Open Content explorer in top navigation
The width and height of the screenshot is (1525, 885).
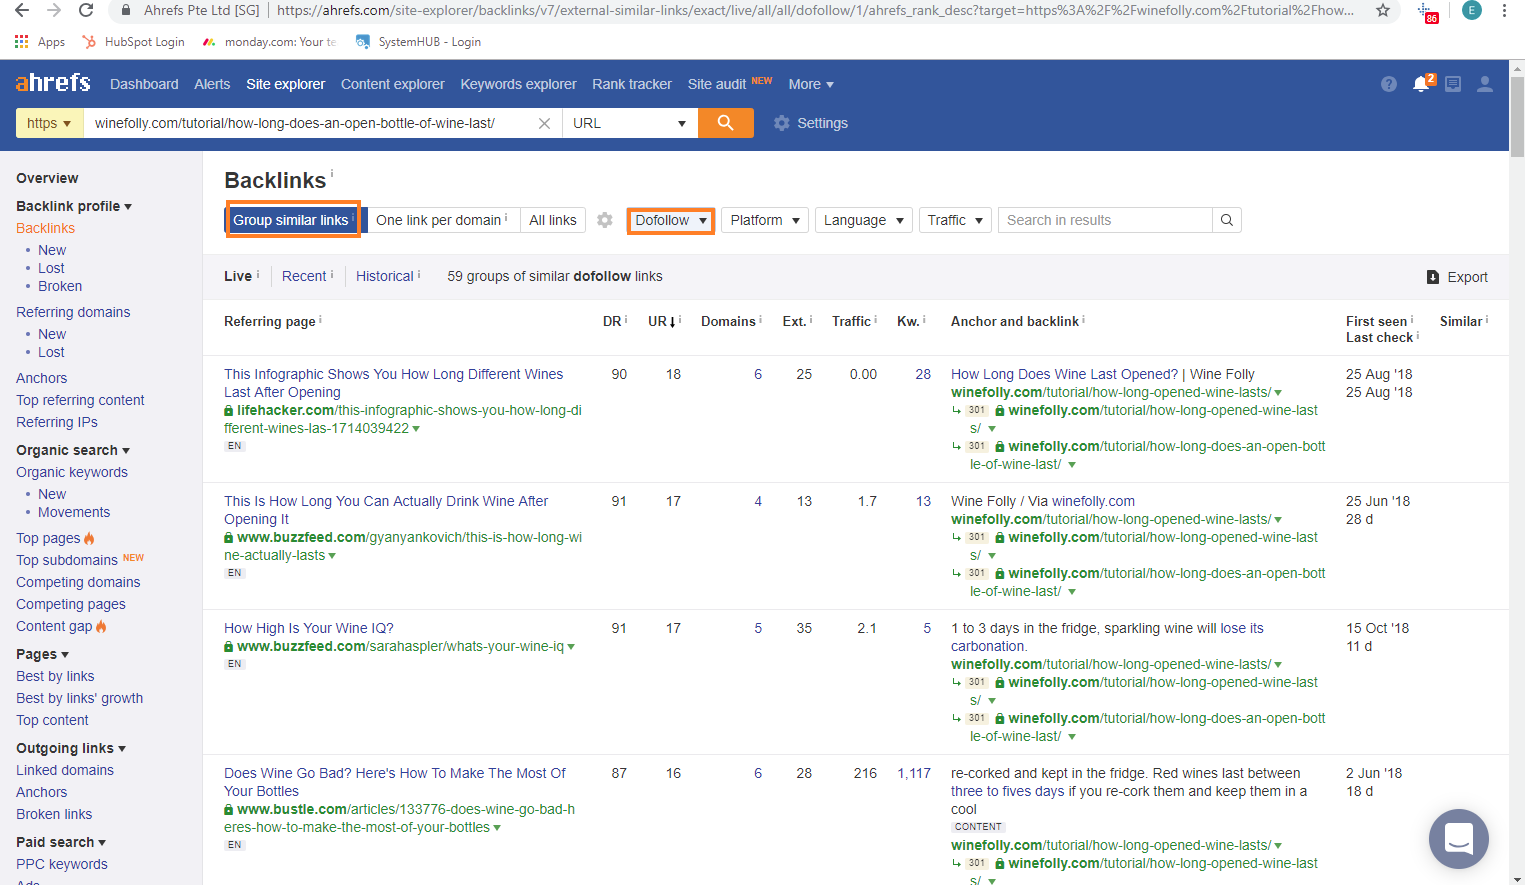pyautogui.click(x=393, y=84)
